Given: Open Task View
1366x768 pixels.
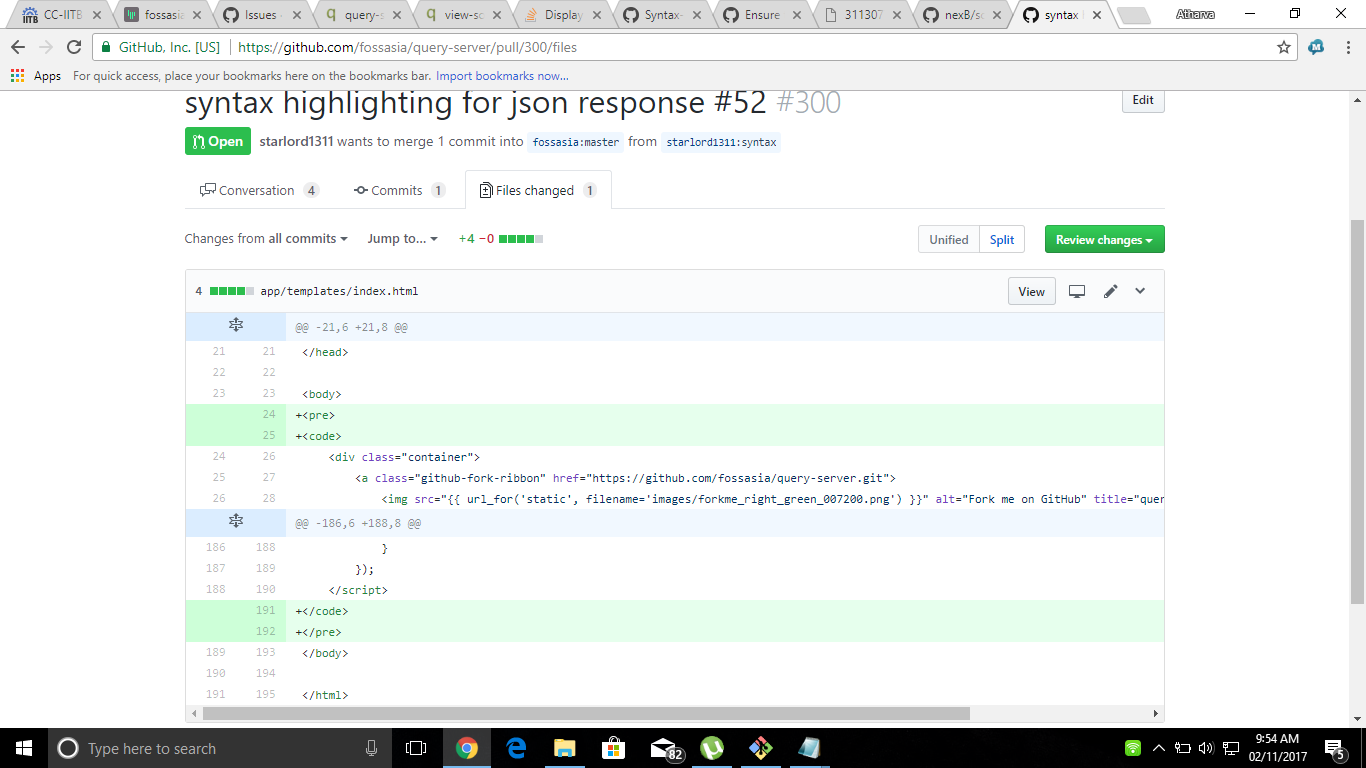Looking at the screenshot, I should [415, 748].
